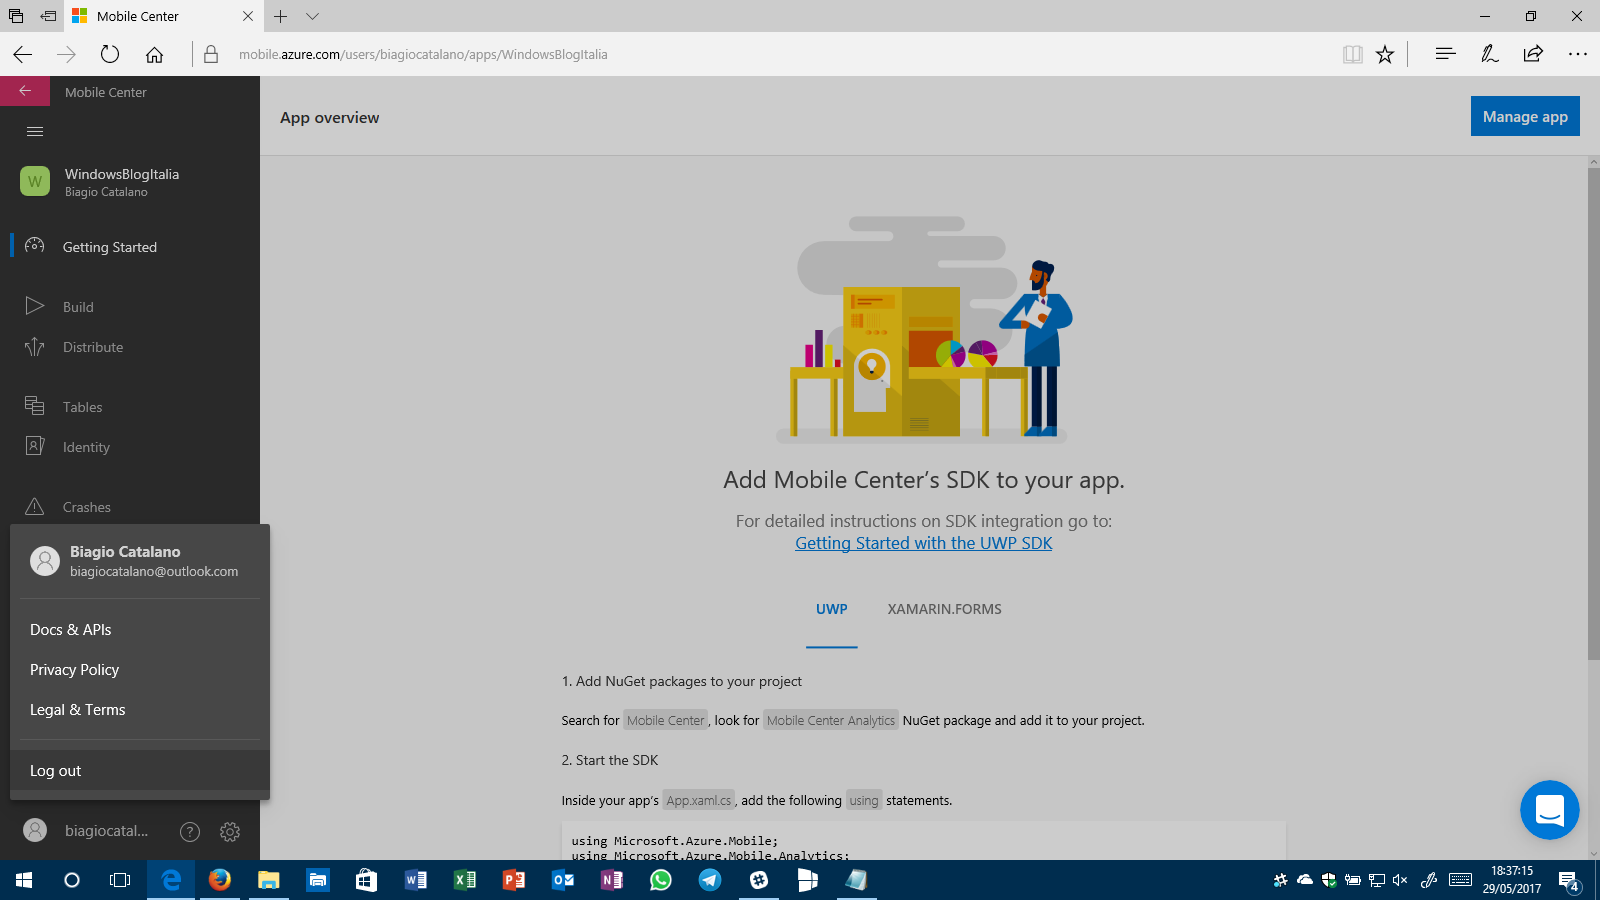Screen dimensions: 1600x900
Task: Open the Windows Start menu
Action: point(24,880)
